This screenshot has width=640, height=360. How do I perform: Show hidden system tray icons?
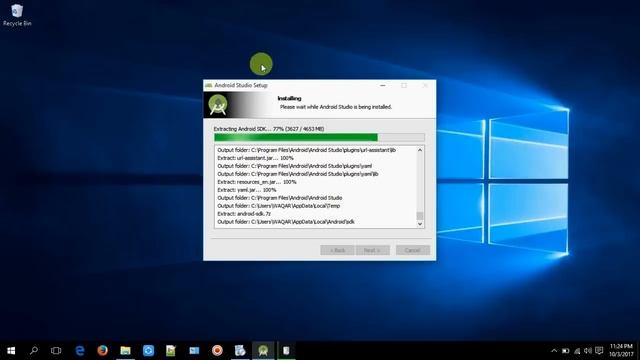tap(554, 351)
